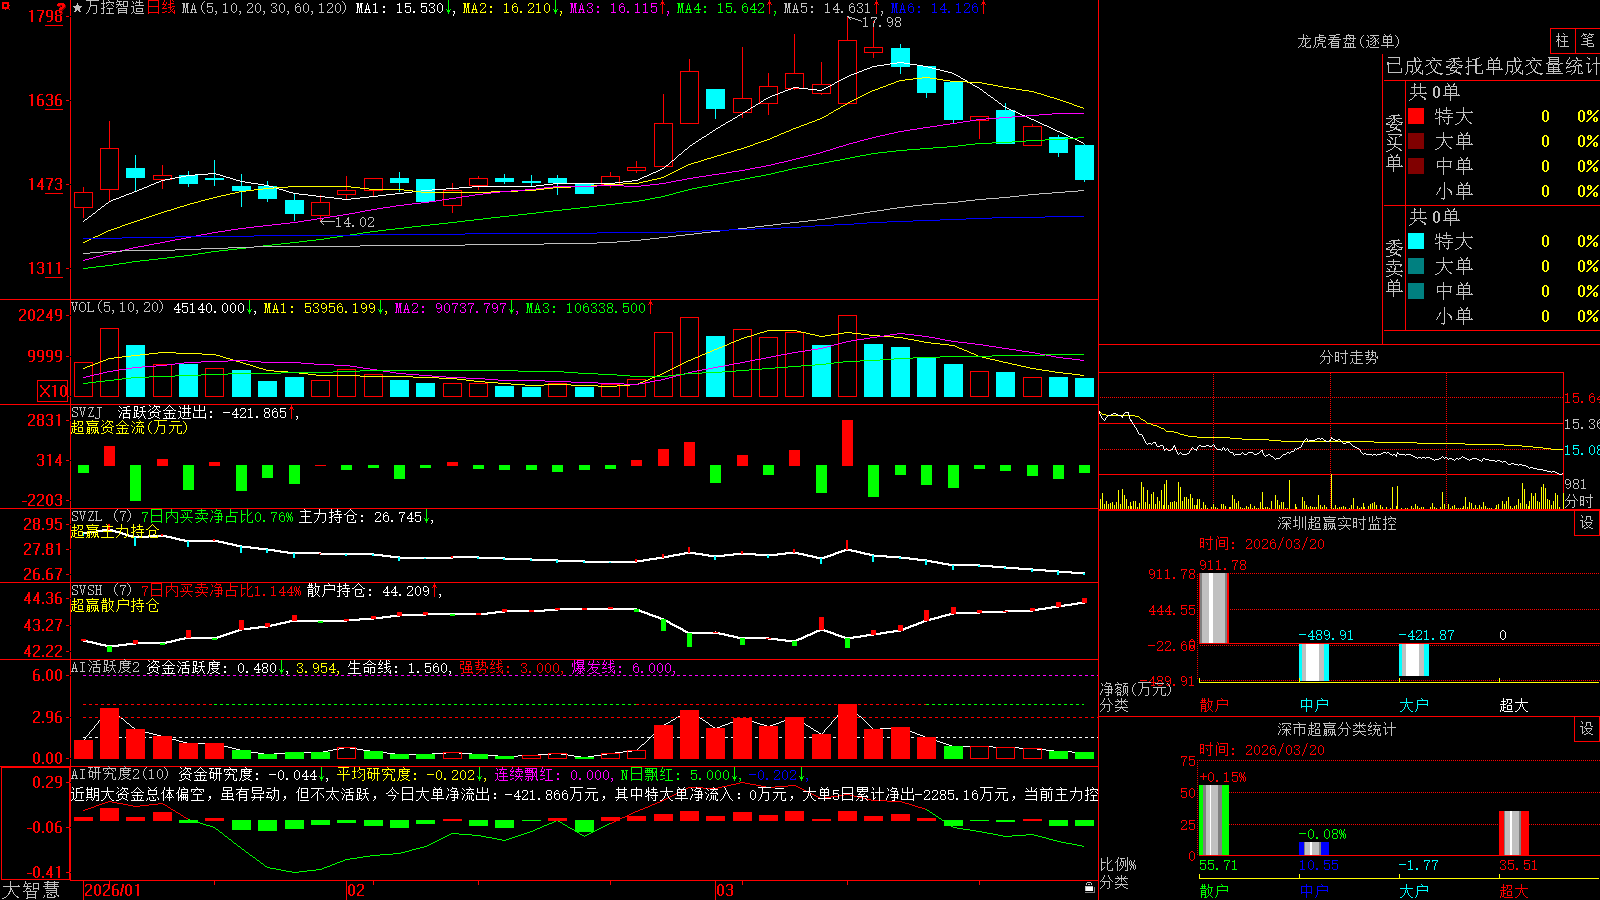The image size is (1600, 900).
Task: Select the 03 month timeline marker
Action: click(x=725, y=890)
